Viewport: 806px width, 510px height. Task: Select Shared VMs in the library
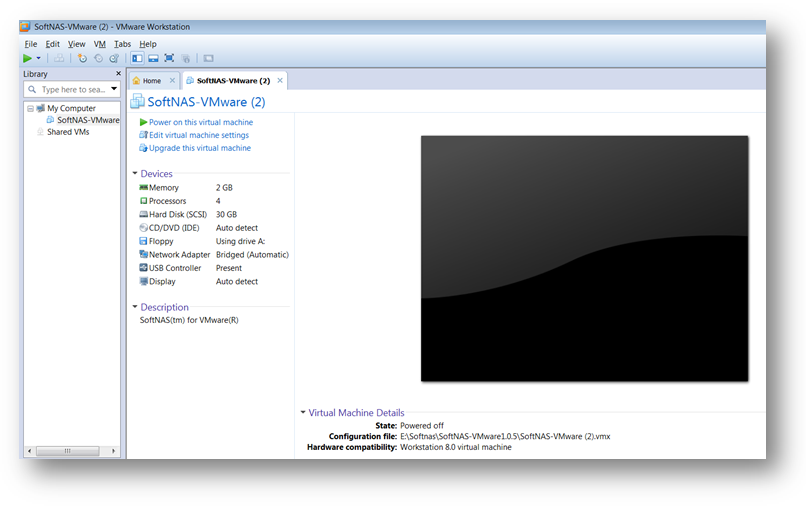coord(68,132)
